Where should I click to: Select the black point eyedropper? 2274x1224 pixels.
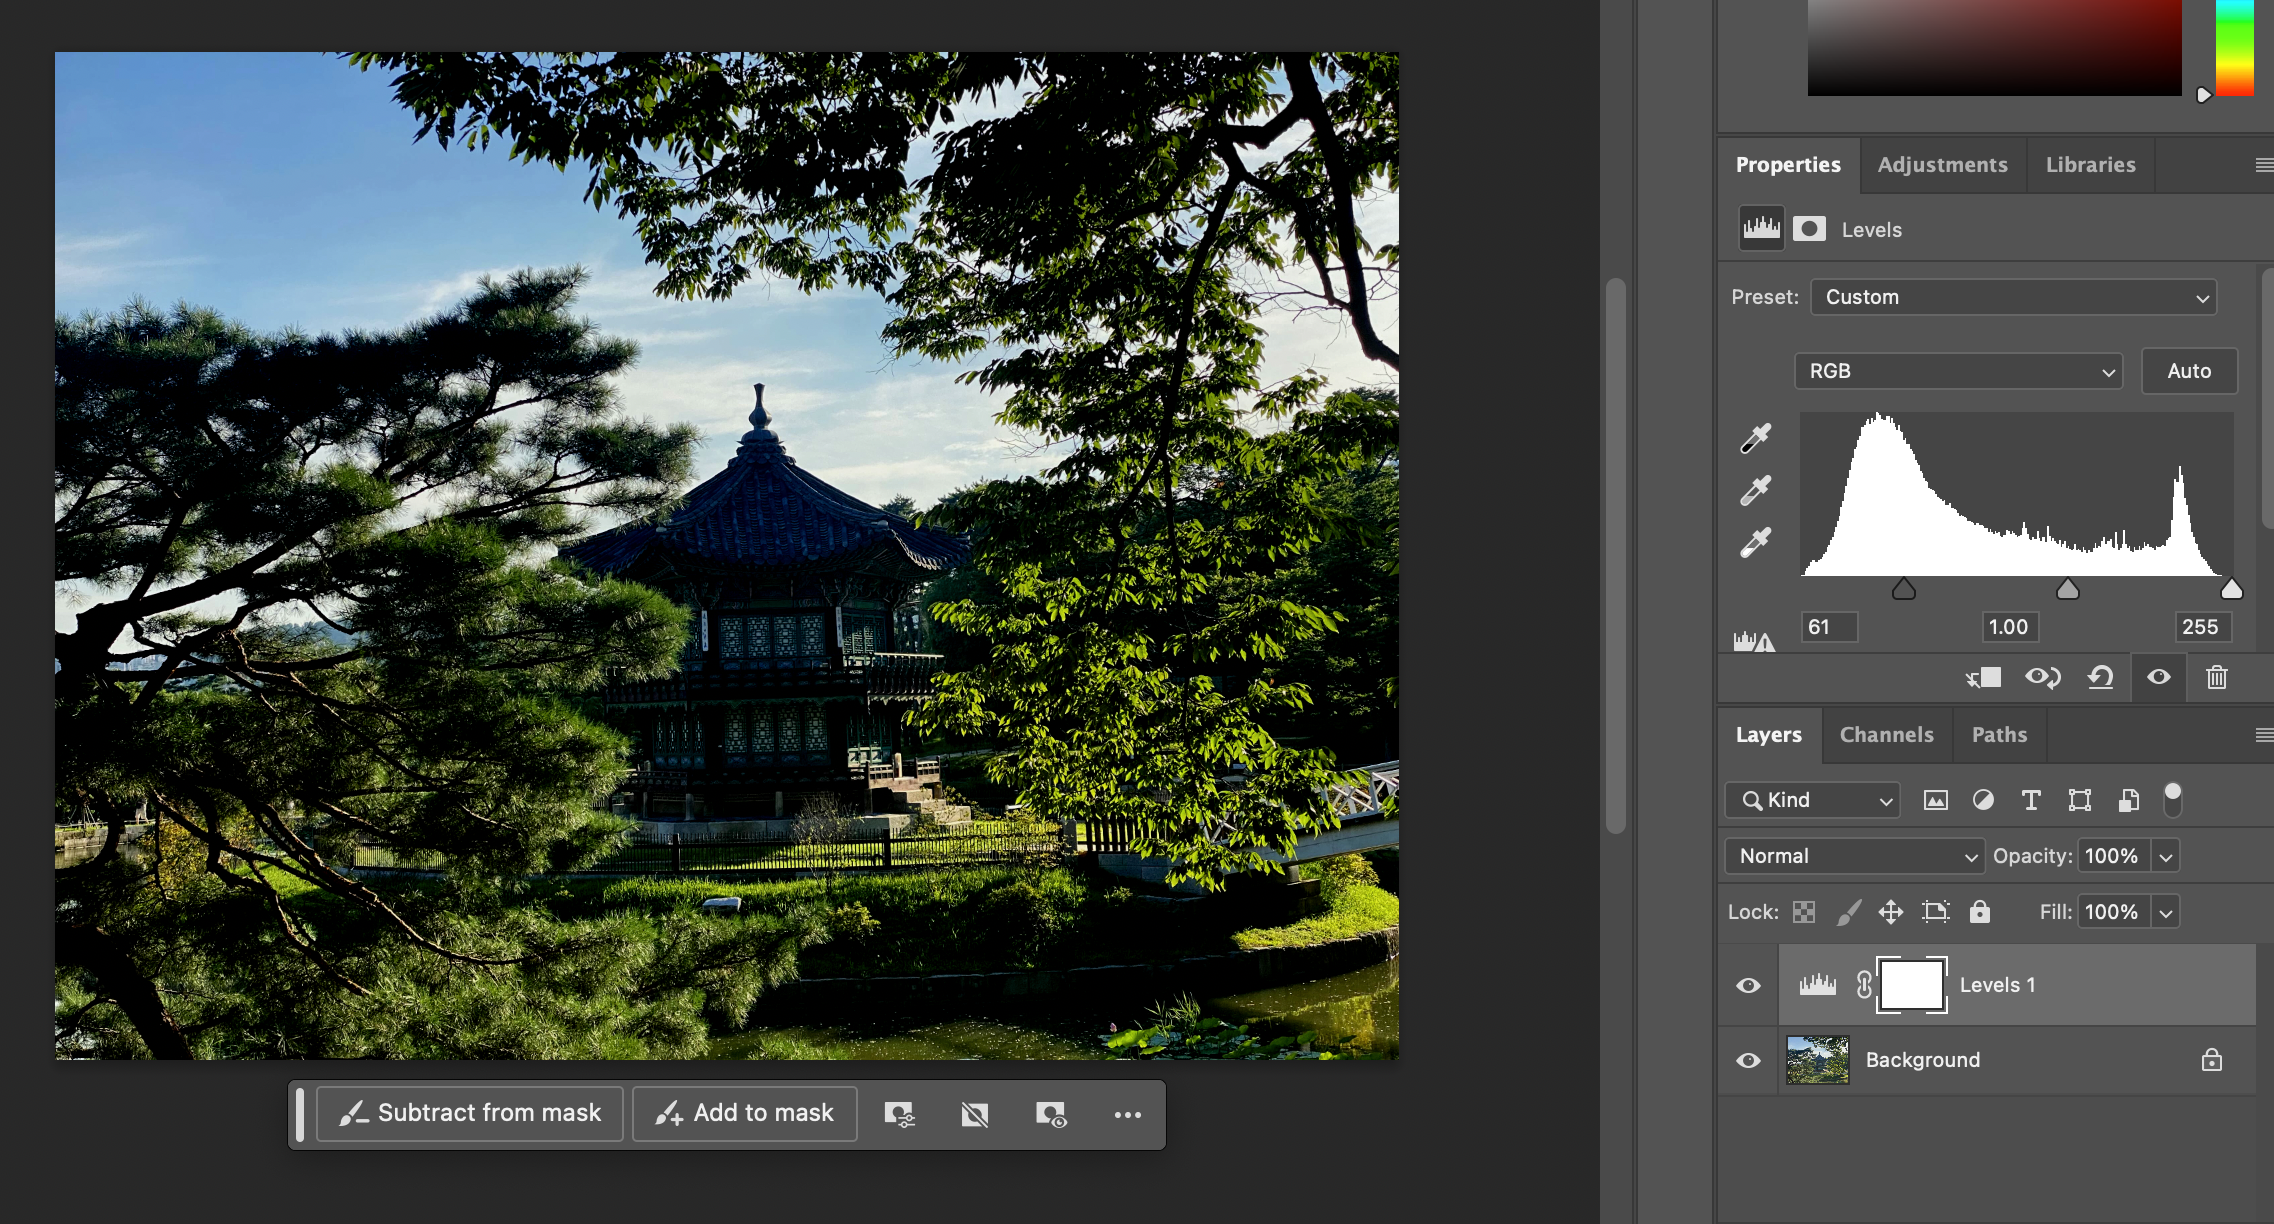(1755, 438)
